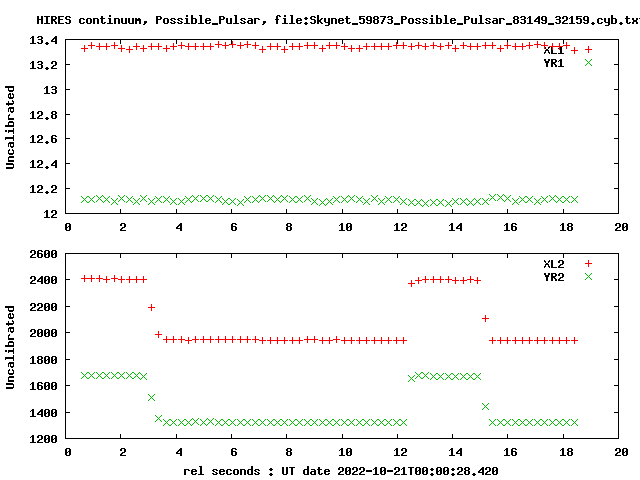Click the 13.4 y-axis tick label

[43, 40]
